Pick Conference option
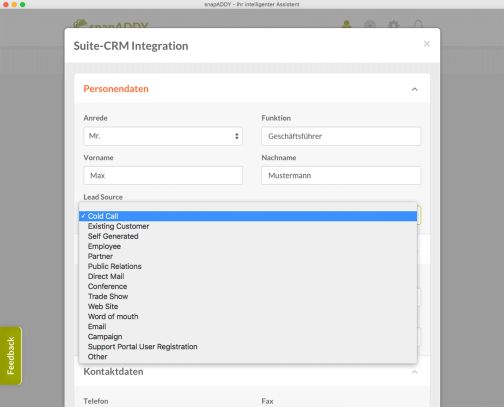The image size is (504, 407). [x=248, y=286]
